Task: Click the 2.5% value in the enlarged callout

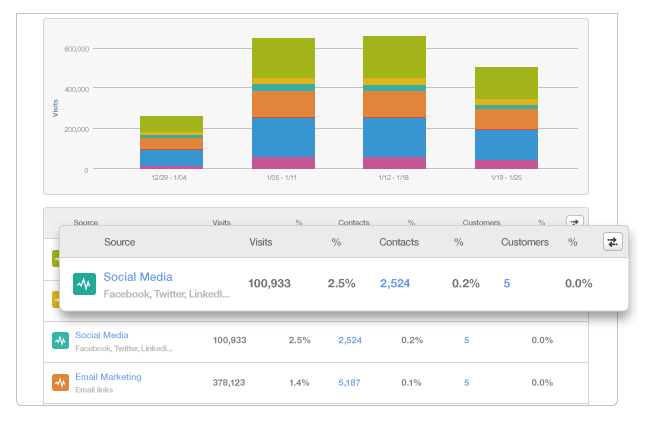Action: [341, 284]
